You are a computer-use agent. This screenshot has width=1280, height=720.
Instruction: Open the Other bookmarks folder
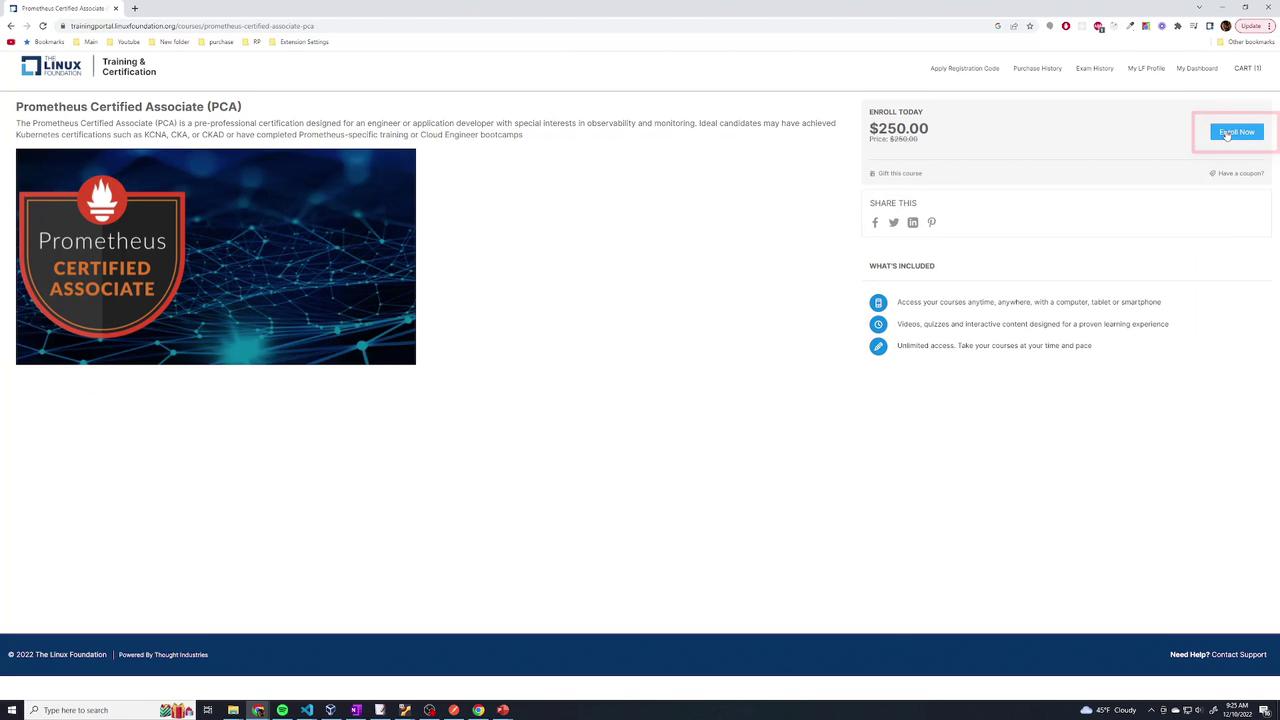coord(1246,42)
